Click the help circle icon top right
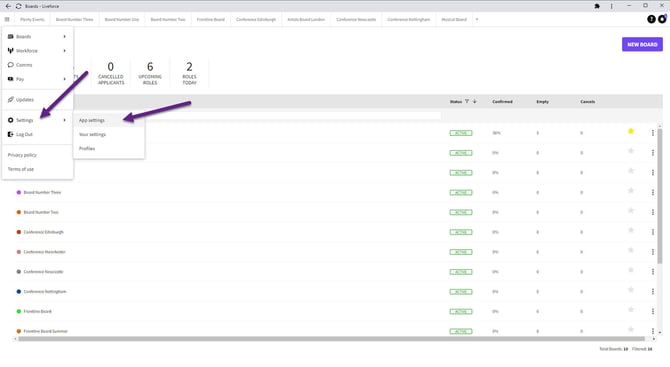The image size is (670, 367). [651, 19]
